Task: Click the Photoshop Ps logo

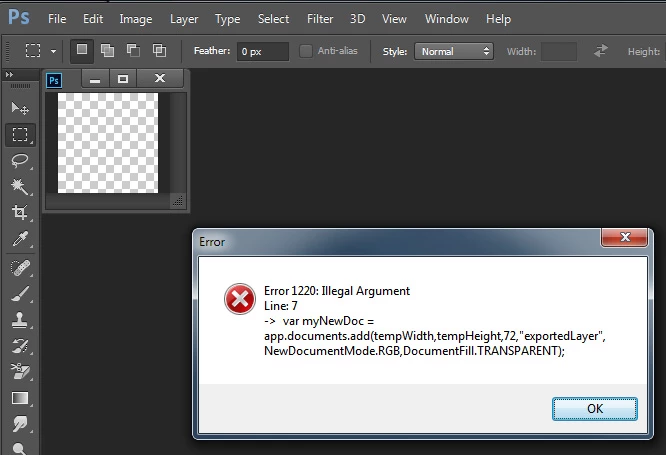Action: click(19, 18)
